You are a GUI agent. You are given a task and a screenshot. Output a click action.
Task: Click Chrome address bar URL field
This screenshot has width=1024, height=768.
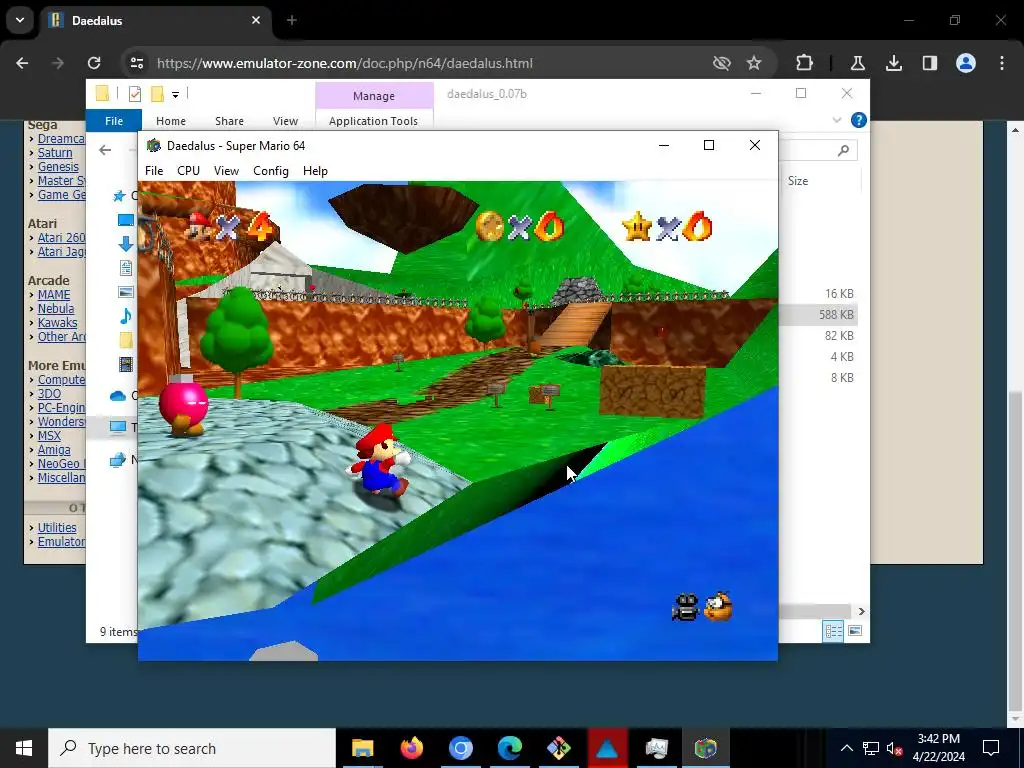click(x=418, y=63)
